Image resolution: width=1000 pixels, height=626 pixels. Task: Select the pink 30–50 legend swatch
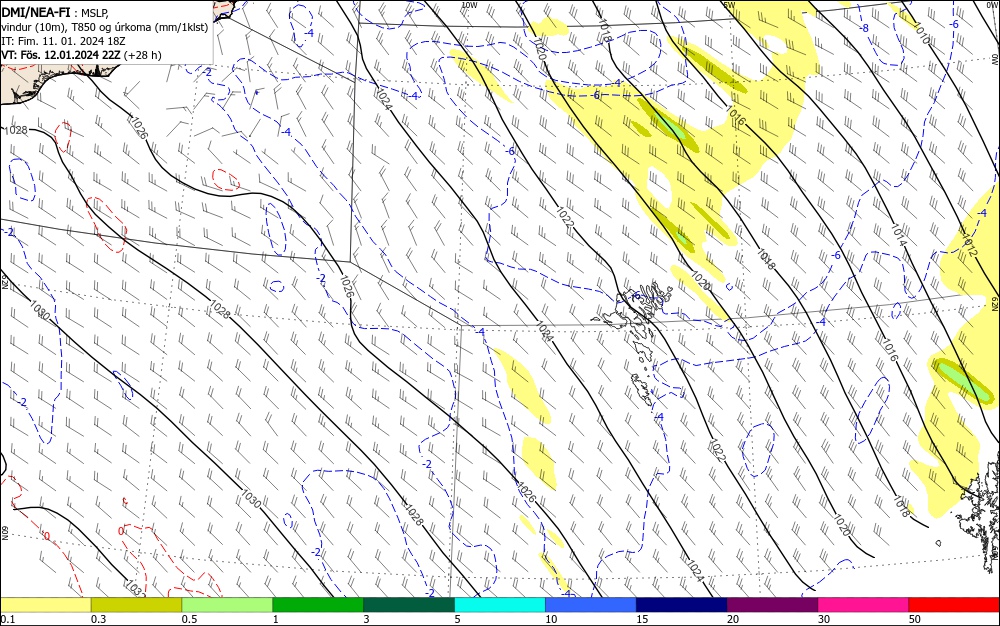pyautogui.click(x=864, y=605)
